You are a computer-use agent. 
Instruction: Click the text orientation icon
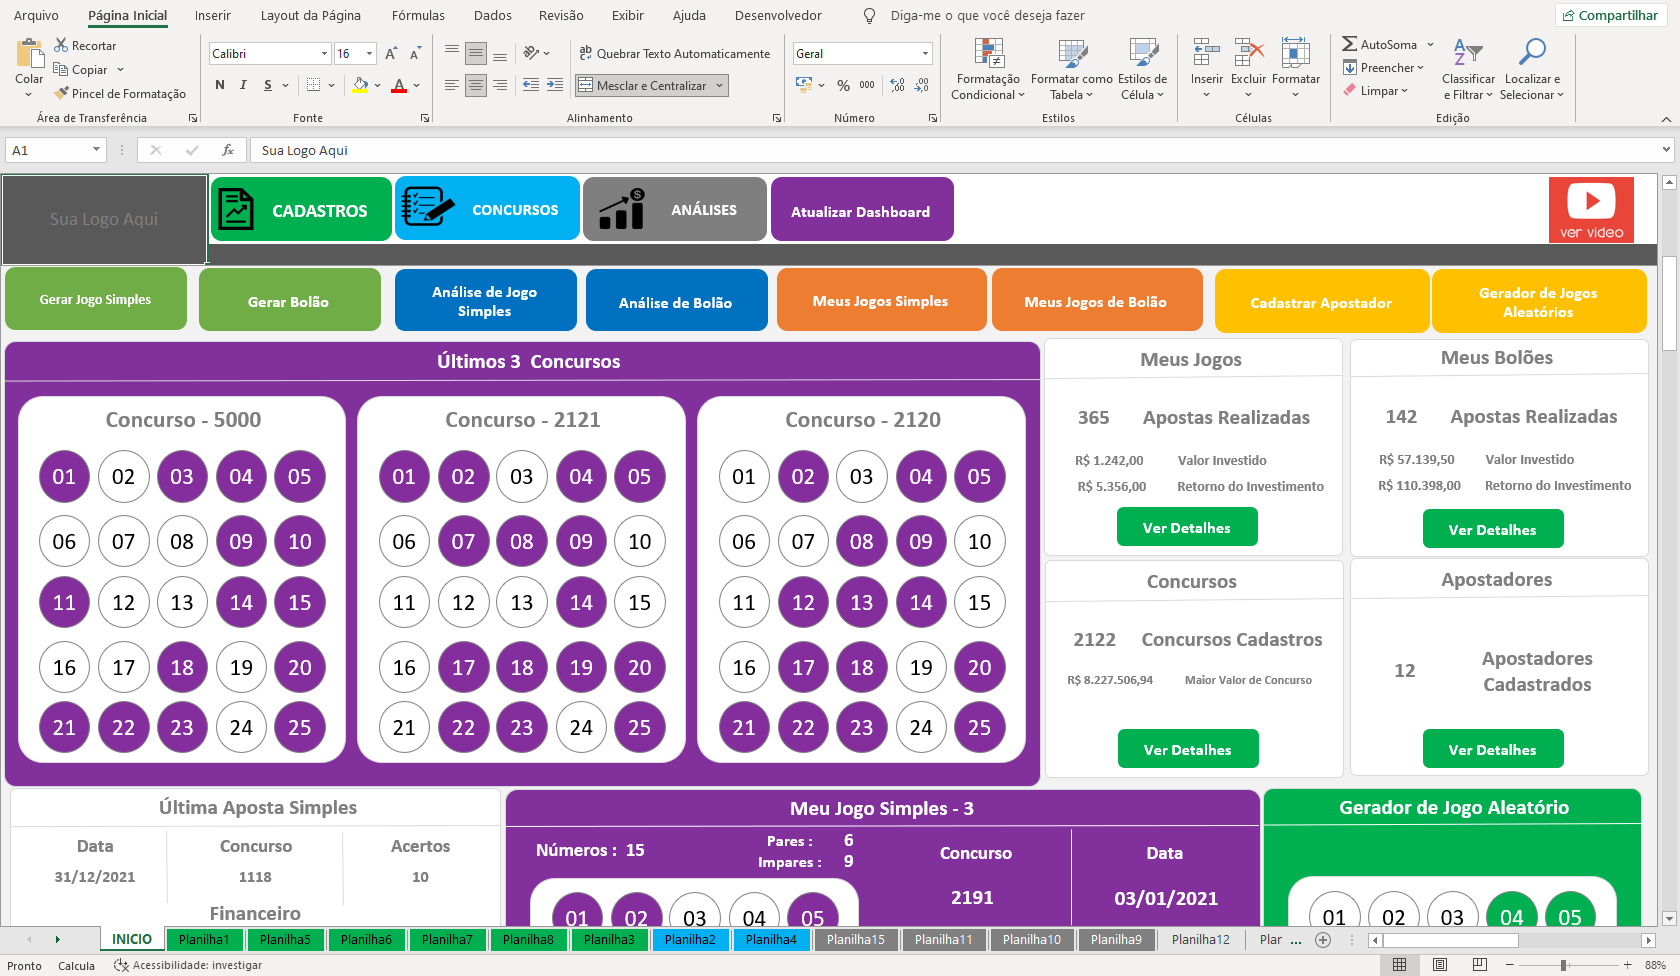click(x=531, y=53)
